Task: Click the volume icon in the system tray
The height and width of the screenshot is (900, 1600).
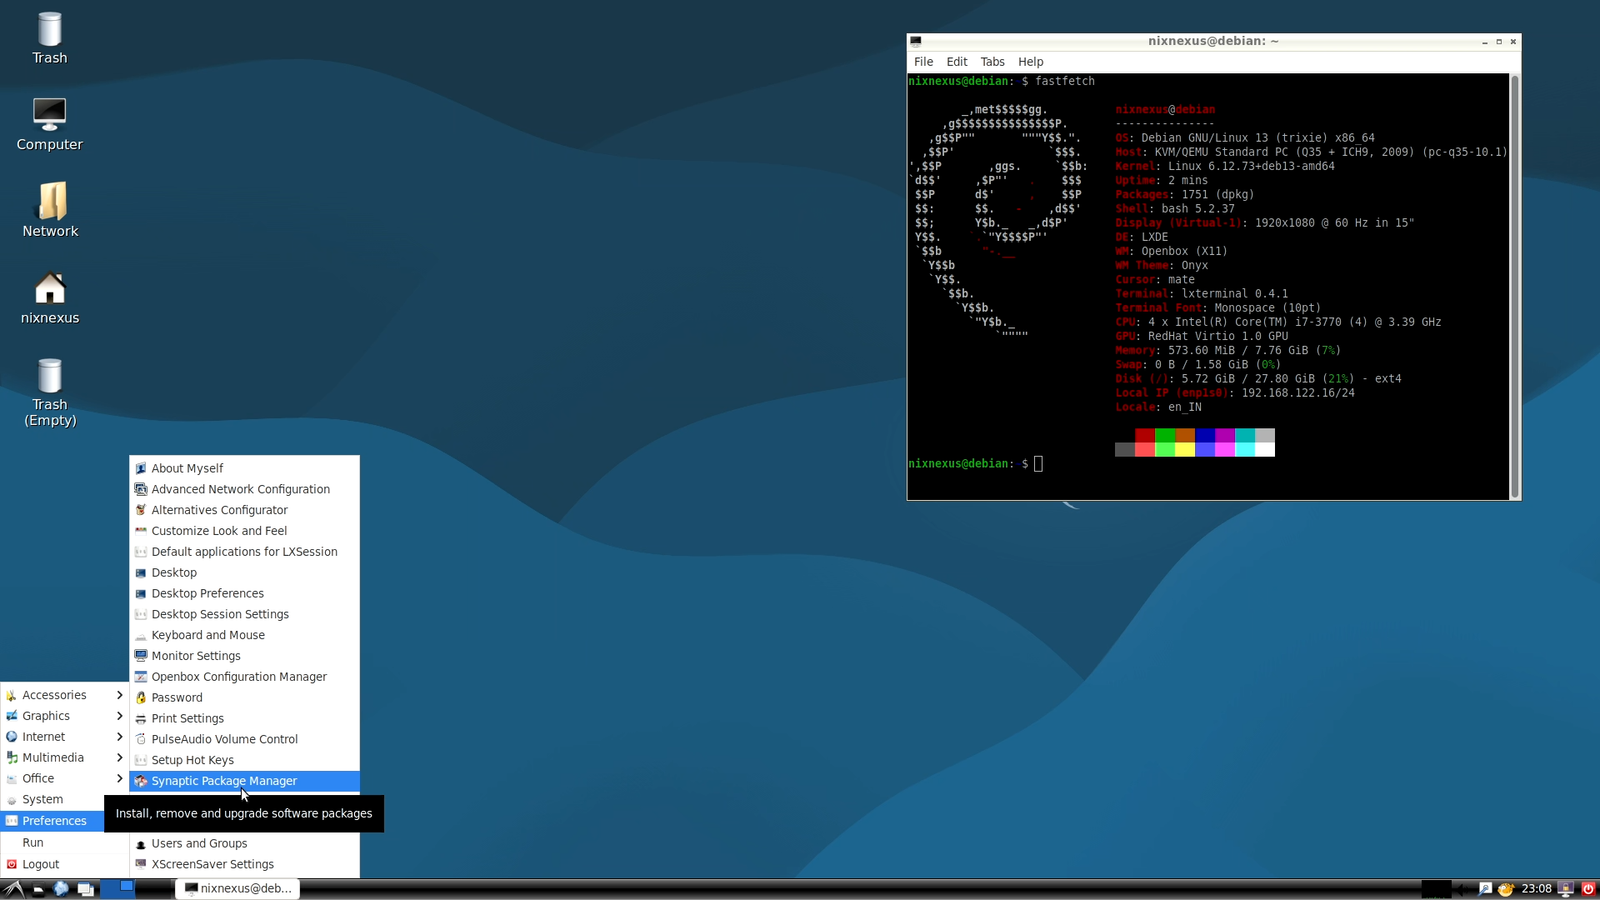Action: [1463, 888]
